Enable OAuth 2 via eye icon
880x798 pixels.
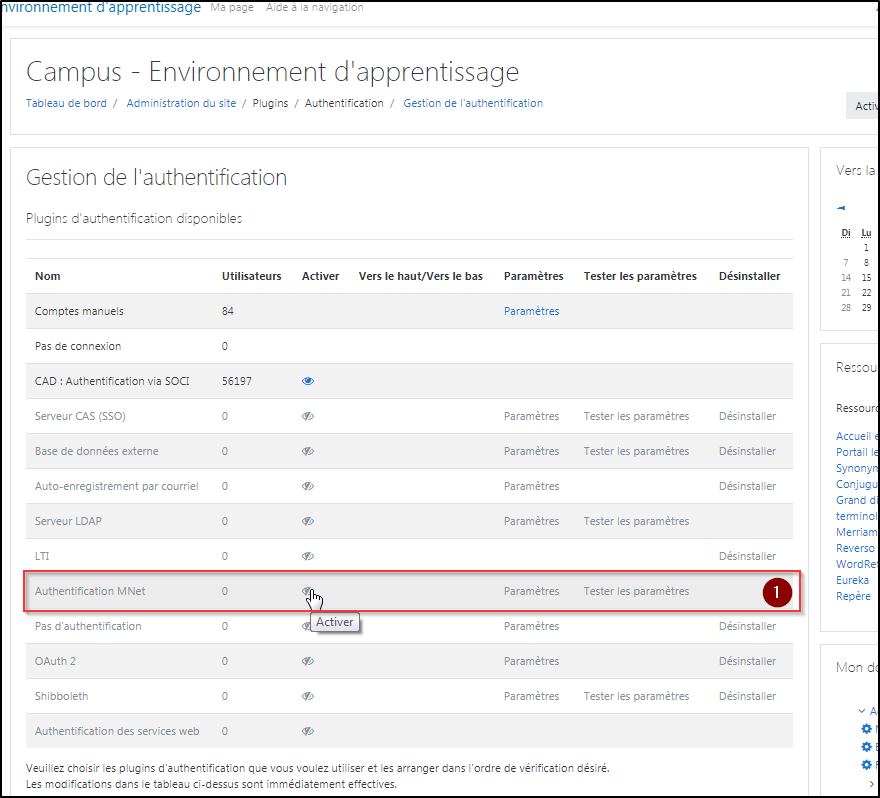pos(308,661)
